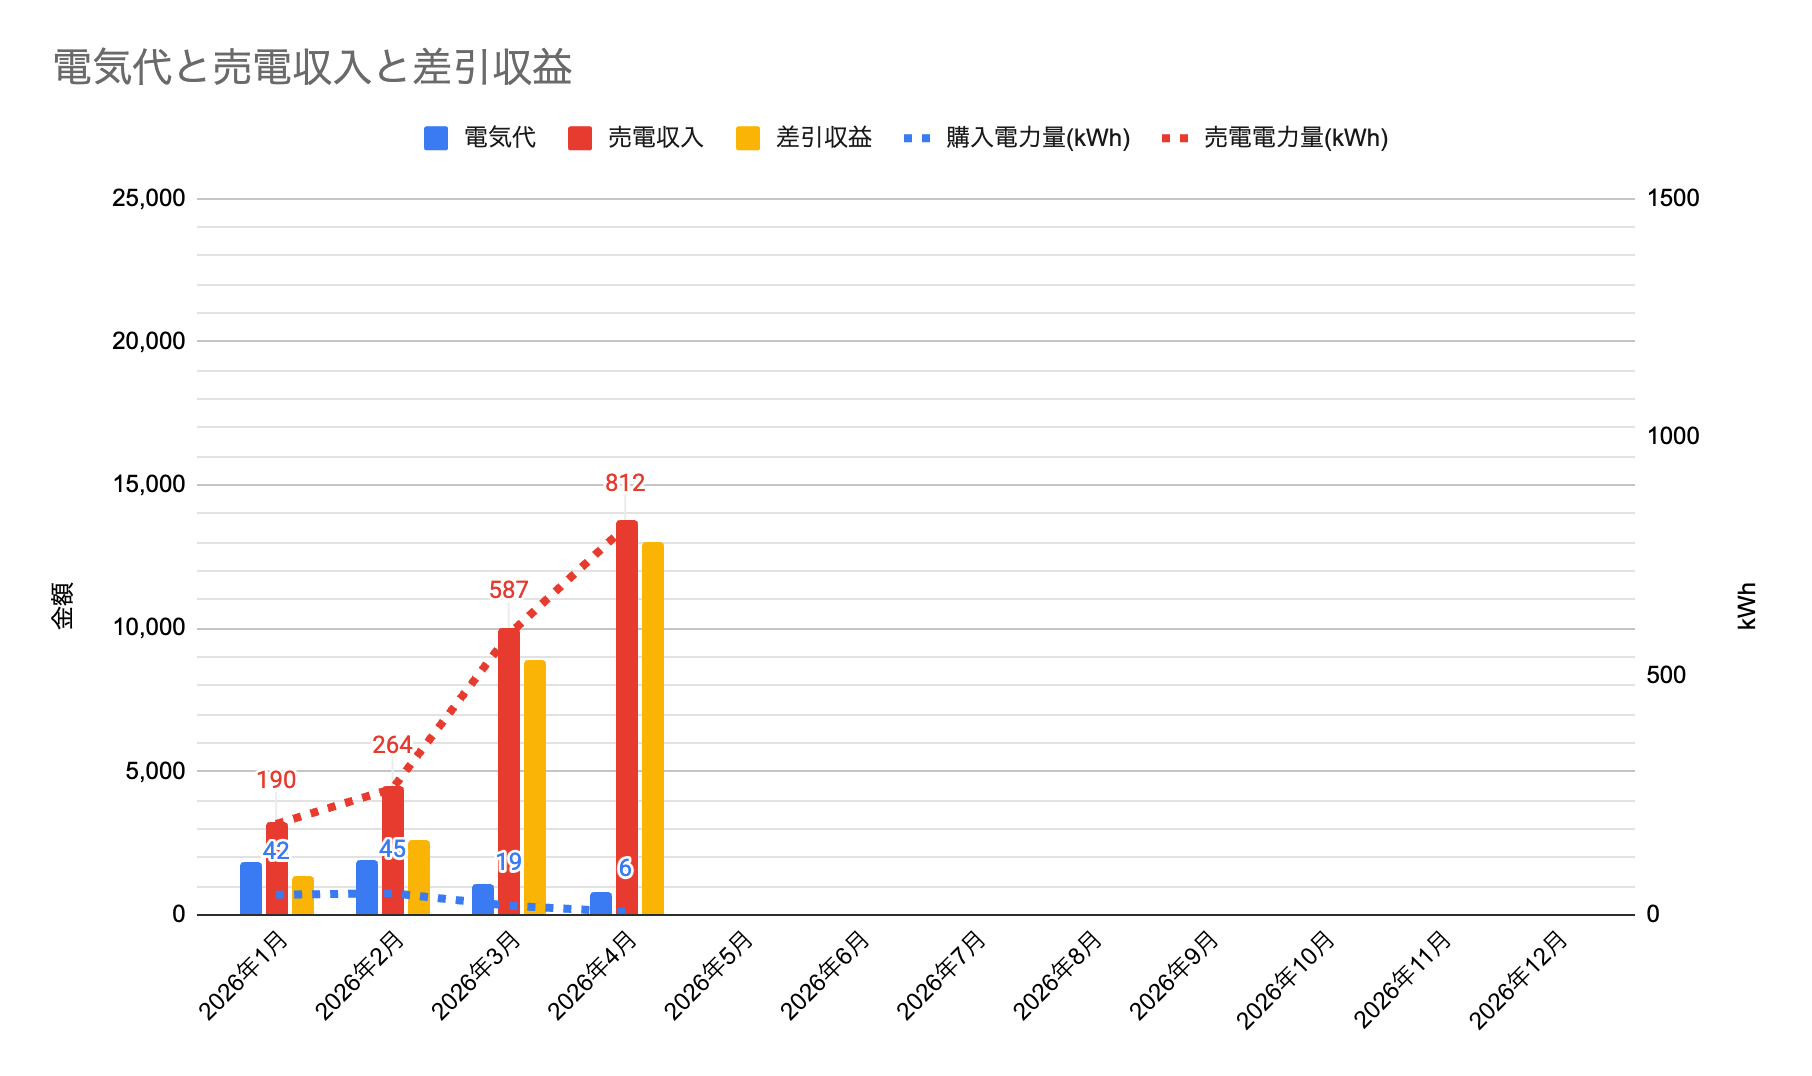The image size is (1812, 1076).
Task: Click the 売電収入 legend label
Action: [656, 138]
